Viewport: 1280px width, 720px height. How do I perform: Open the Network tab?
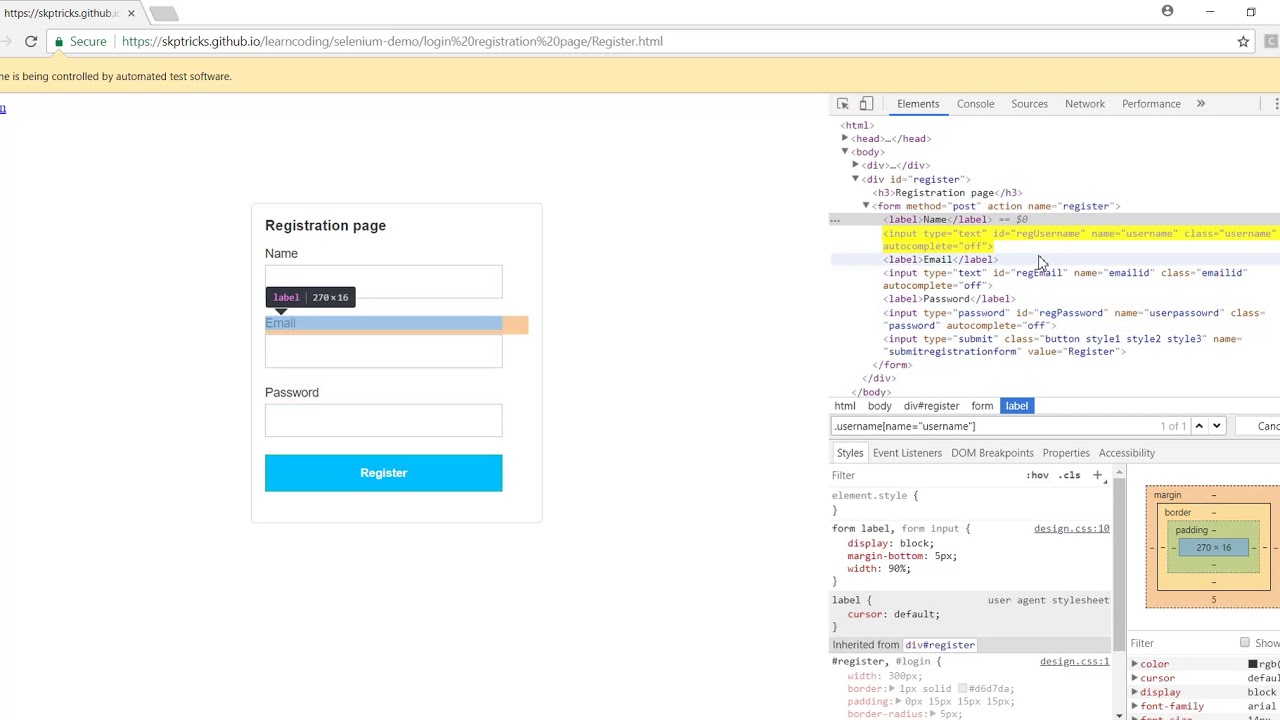coord(1085,104)
